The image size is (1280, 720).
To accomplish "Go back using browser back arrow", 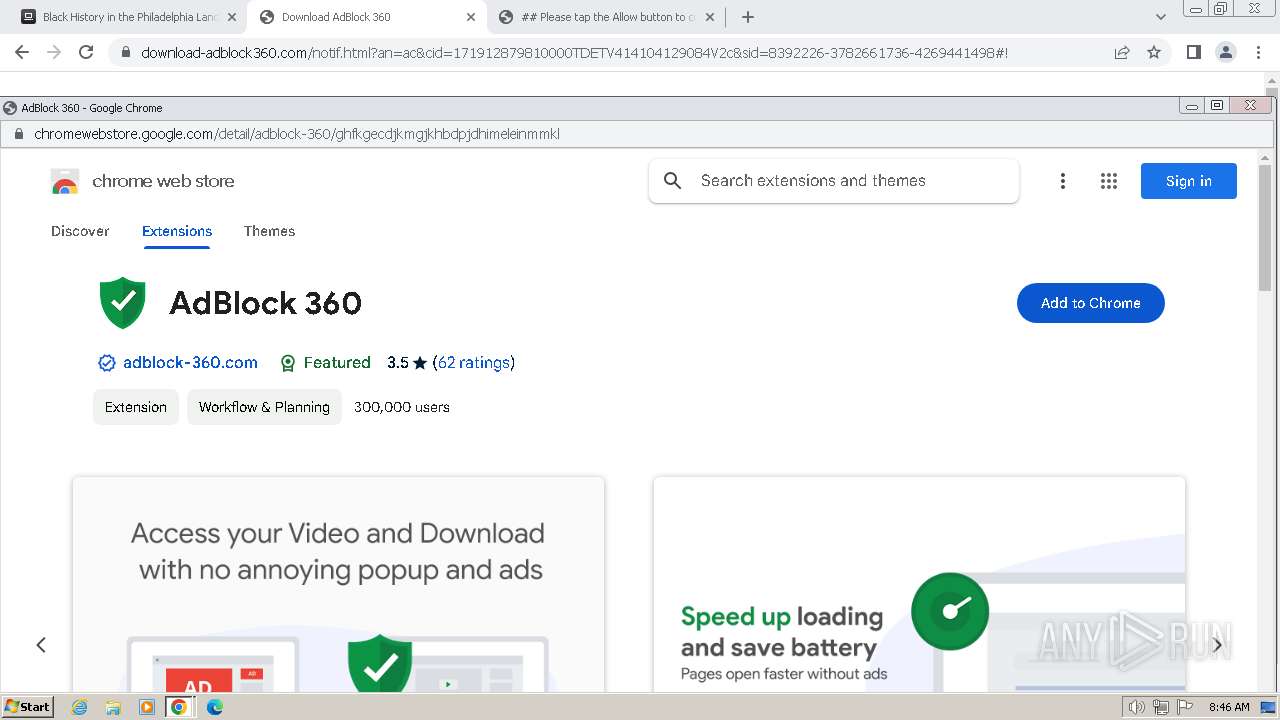I will (x=22, y=52).
